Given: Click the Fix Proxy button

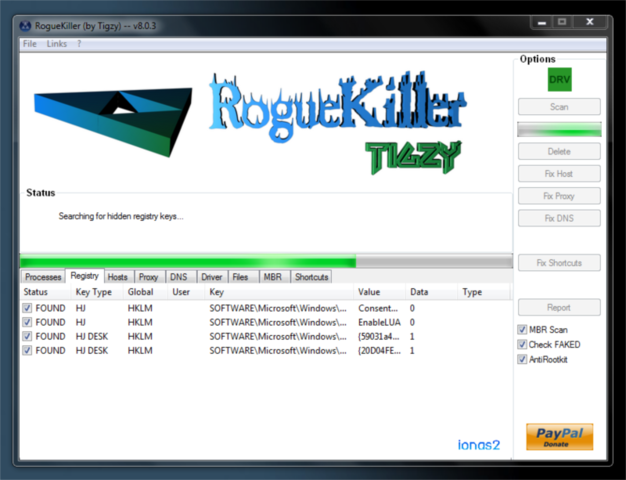Looking at the screenshot, I should [559, 196].
